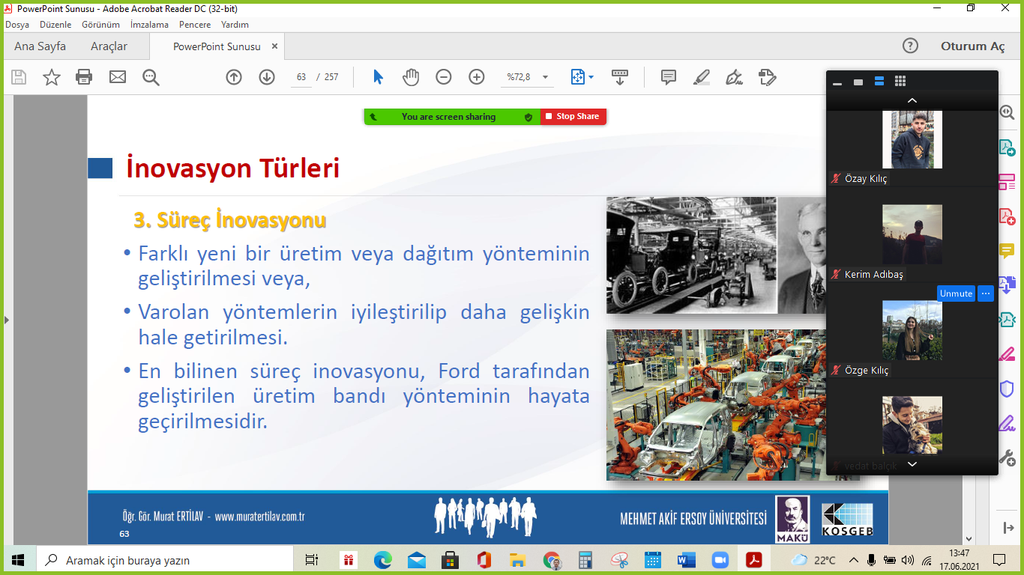The height and width of the screenshot is (575, 1024).
Task: Select Kerim Adıbaş video thumbnail
Action: click(912, 235)
